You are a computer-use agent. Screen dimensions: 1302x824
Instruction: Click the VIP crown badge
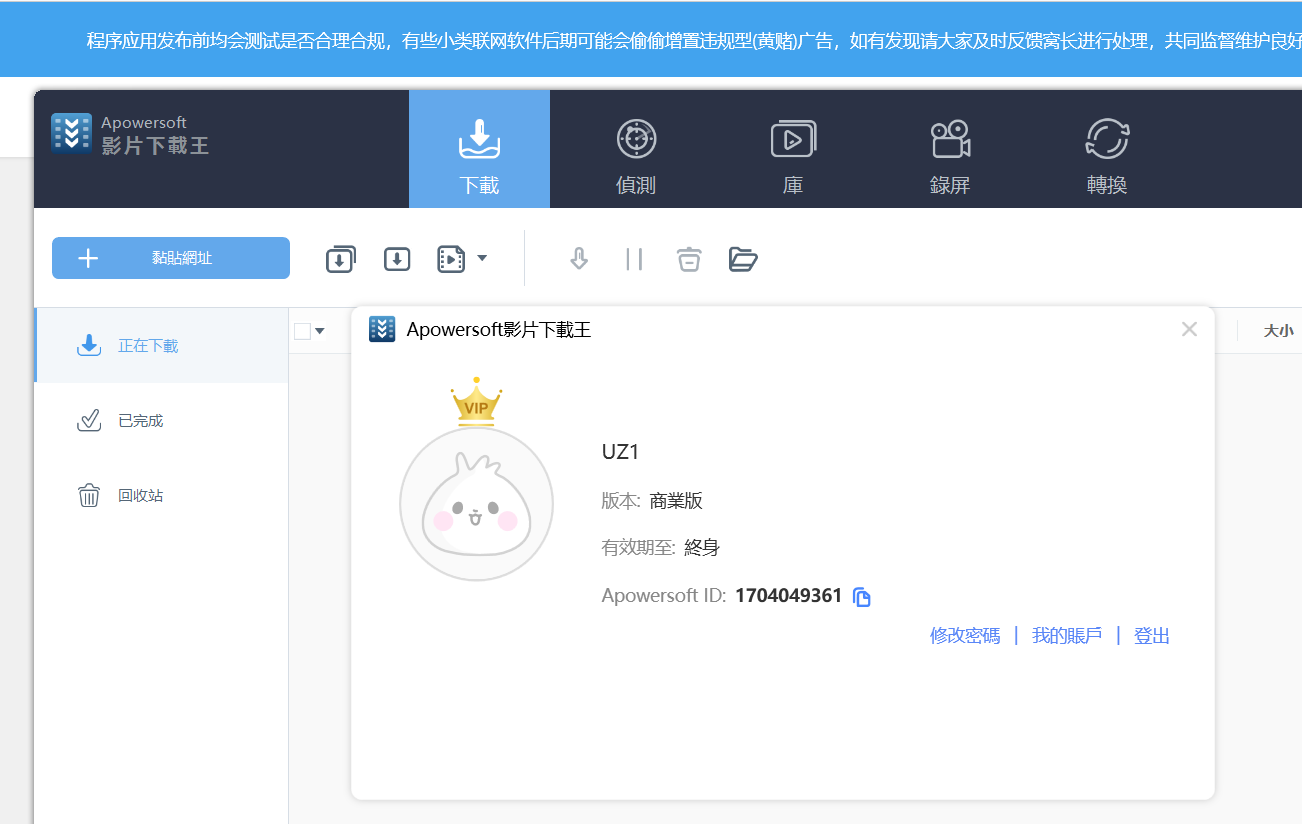(476, 402)
